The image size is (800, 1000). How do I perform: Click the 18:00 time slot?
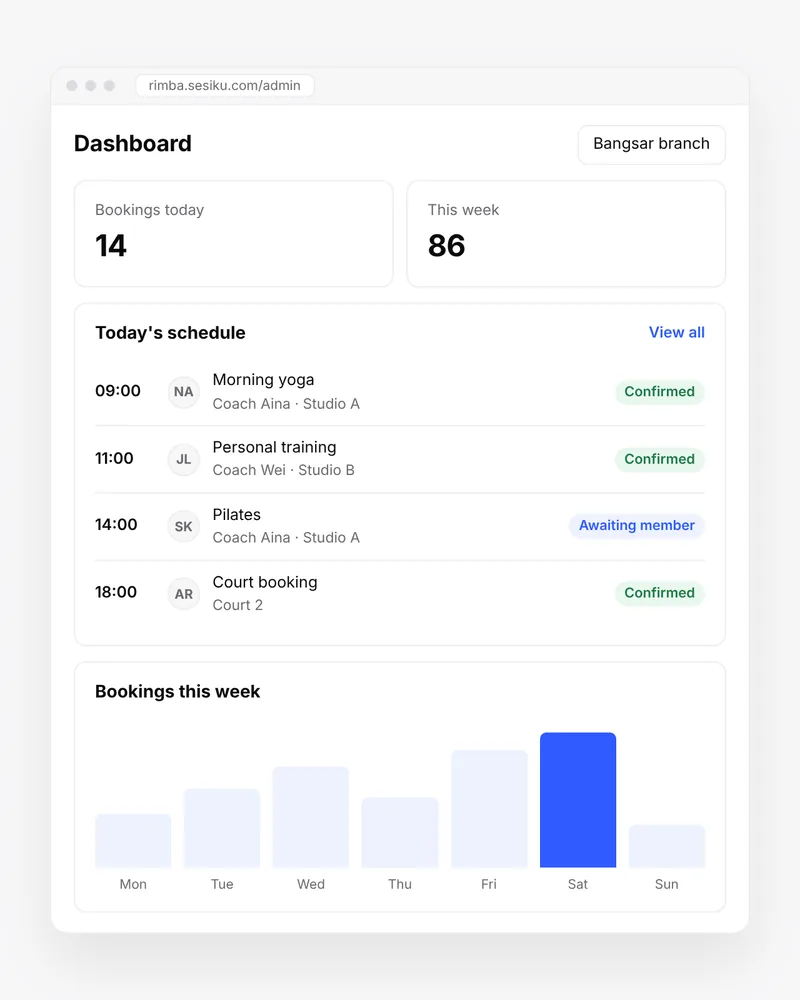click(116, 592)
